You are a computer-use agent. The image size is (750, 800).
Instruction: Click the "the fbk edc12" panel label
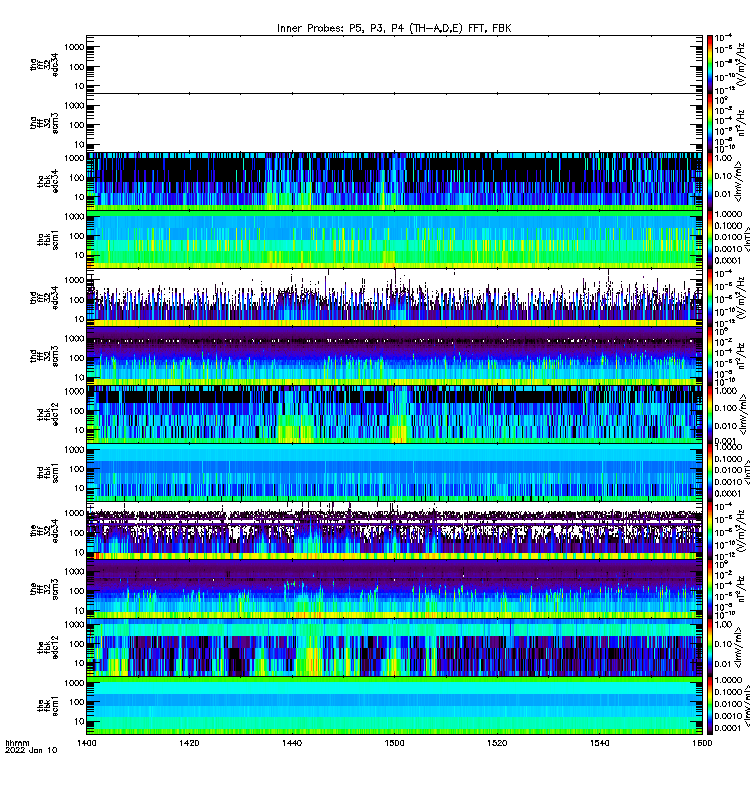[x=48, y=647]
